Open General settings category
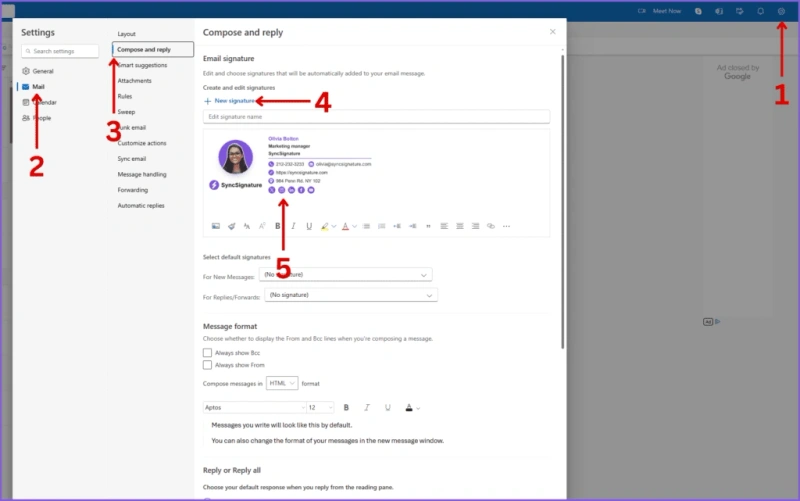The height and width of the screenshot is (501, 800). [x=38, y=71]
